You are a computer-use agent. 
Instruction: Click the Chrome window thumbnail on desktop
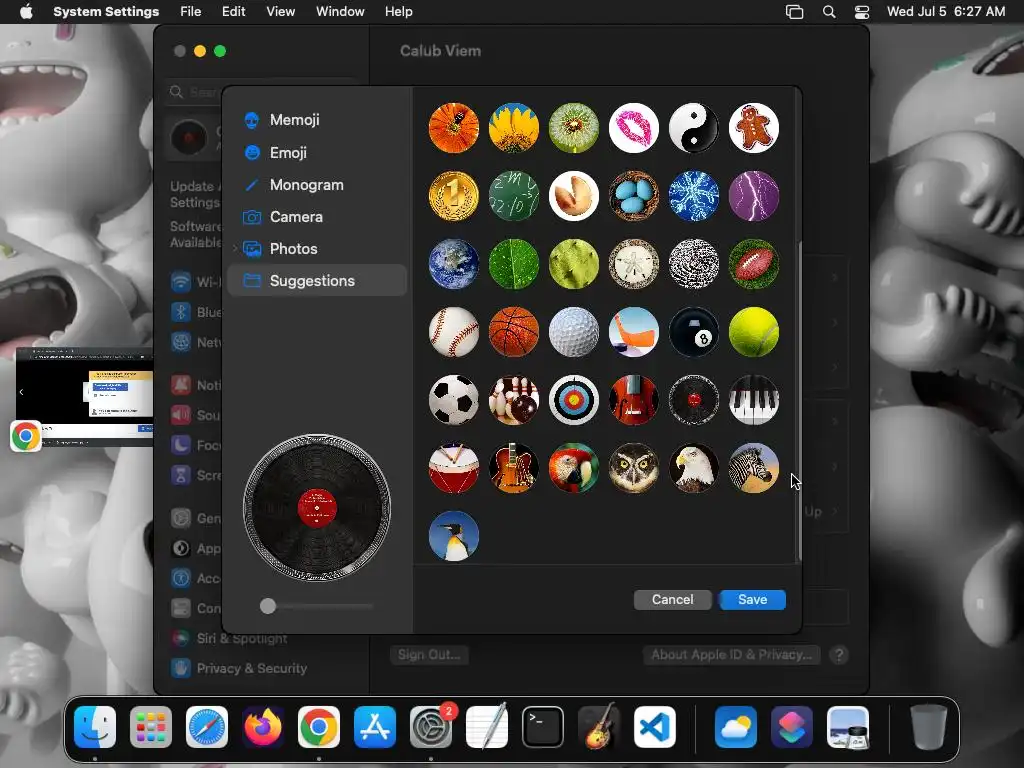click(x=84, y=396)
